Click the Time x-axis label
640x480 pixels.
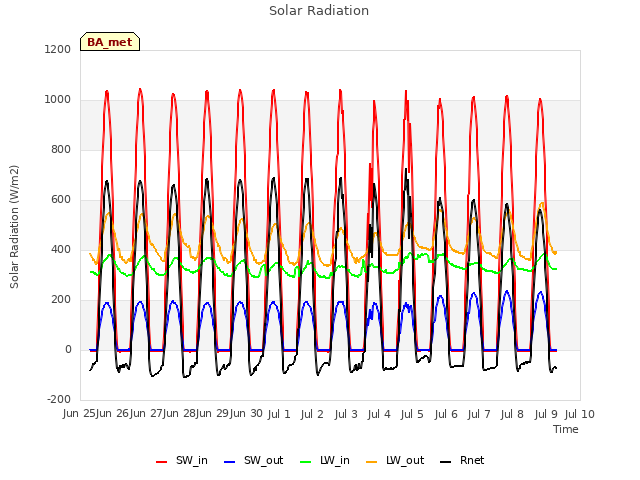(566, 429)
